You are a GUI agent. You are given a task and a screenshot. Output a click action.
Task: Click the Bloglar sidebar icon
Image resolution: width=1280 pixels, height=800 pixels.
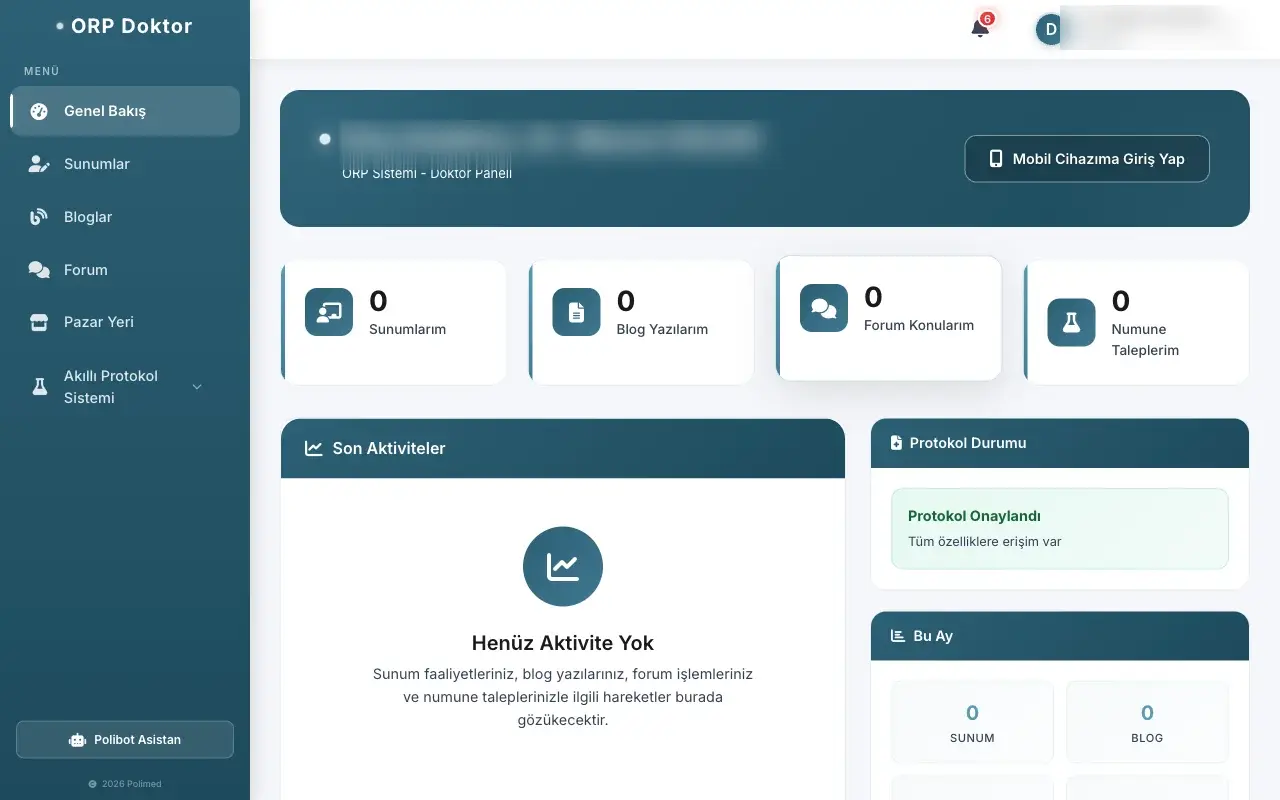39,217
